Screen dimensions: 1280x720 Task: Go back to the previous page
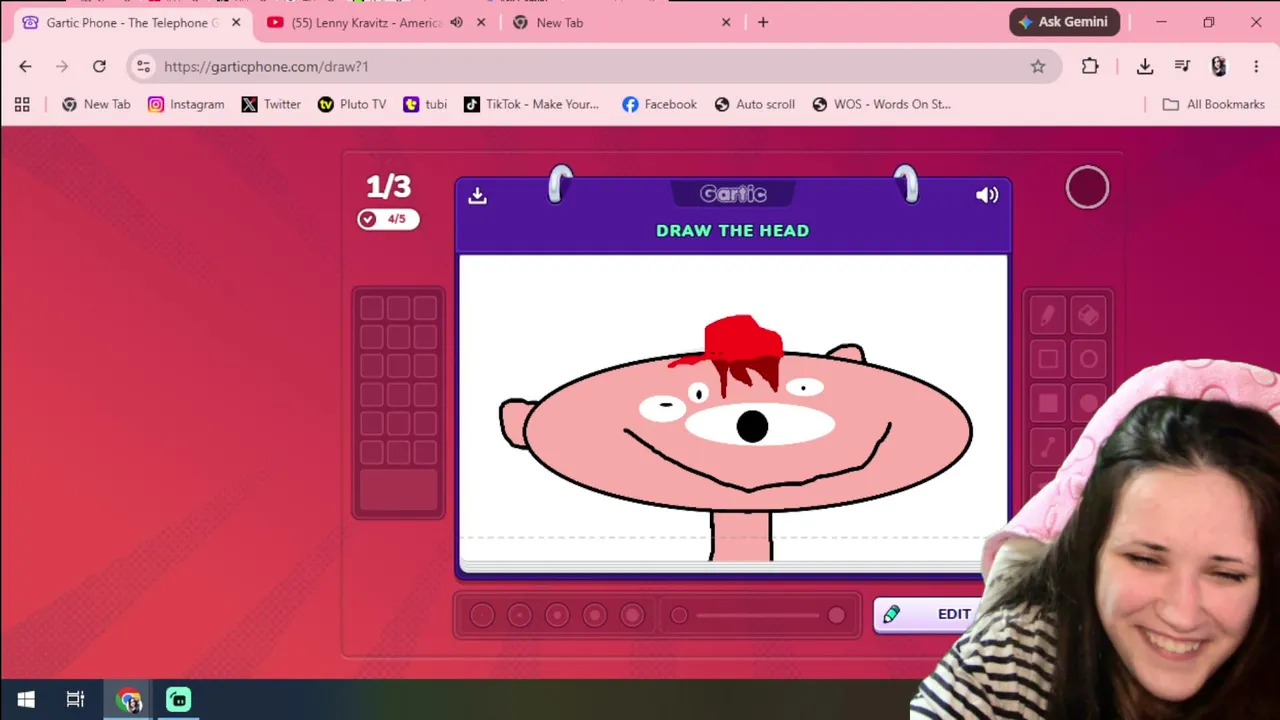click(25, 66)
